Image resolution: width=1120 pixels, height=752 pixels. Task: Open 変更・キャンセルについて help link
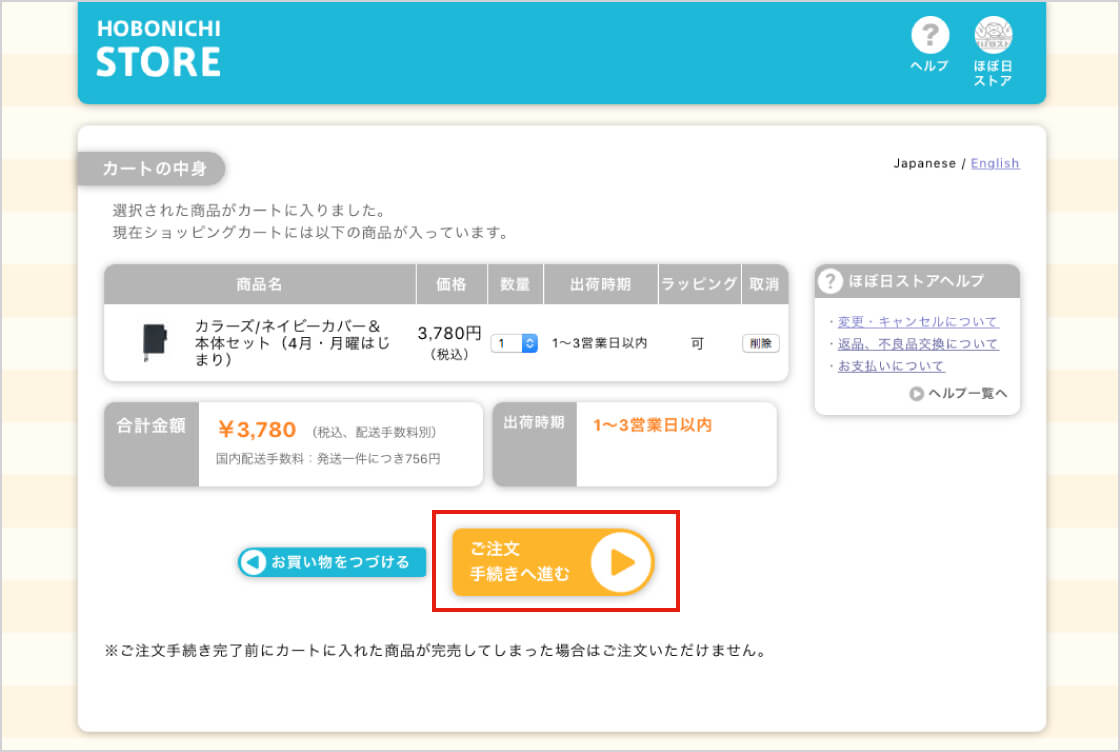pyautogui.click(x=918, y=322)
